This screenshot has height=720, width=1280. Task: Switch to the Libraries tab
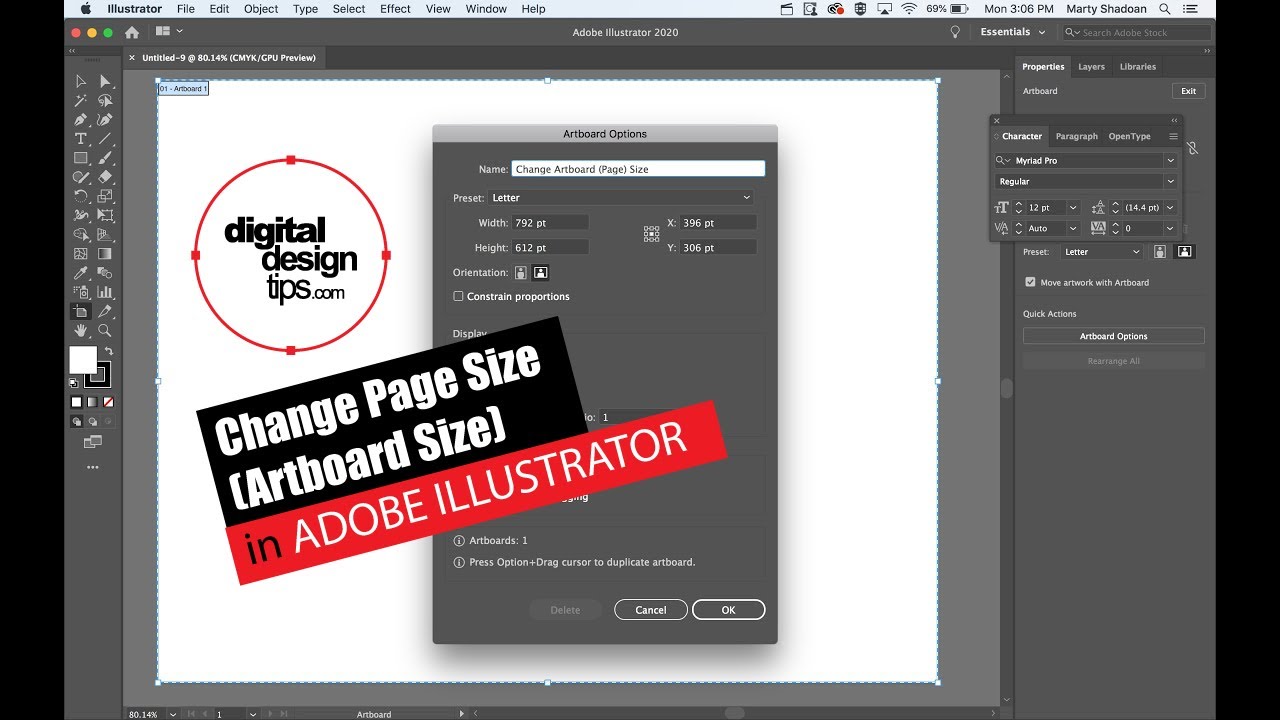[1138, 67]
